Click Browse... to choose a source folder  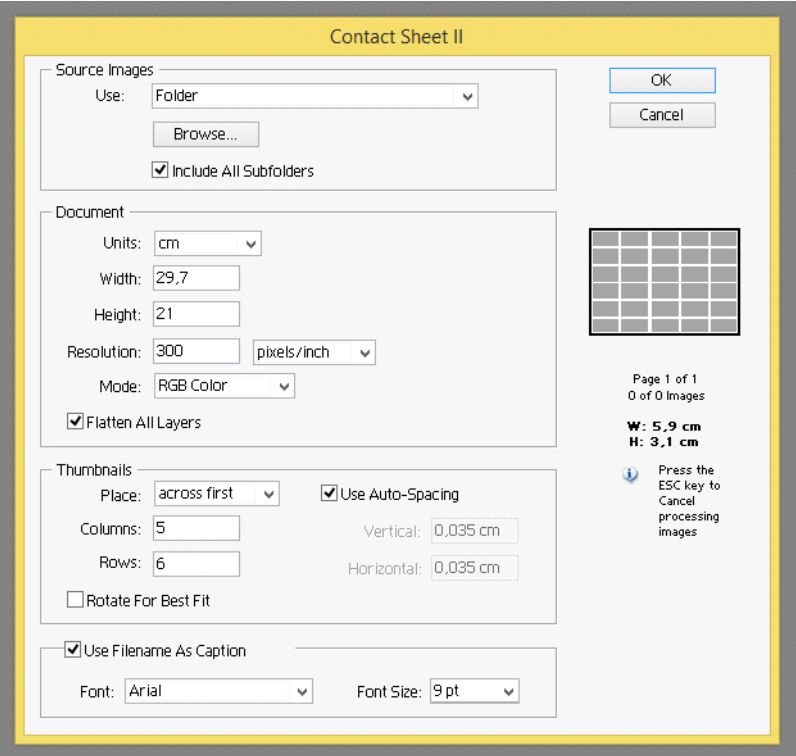coord(205,134)
